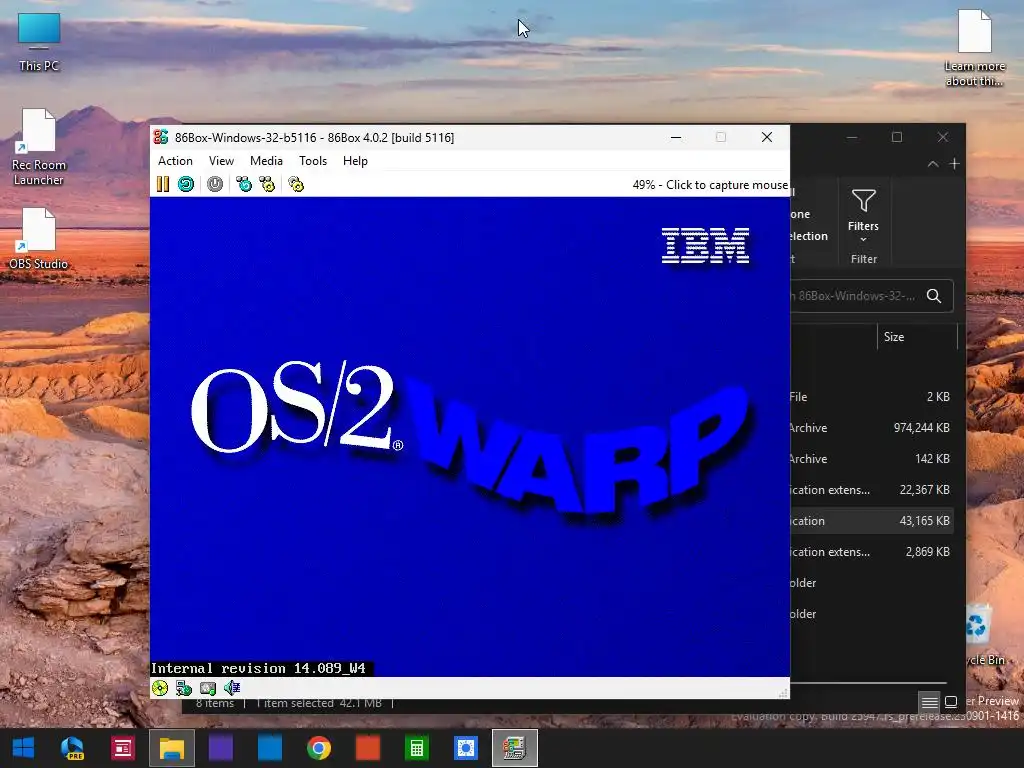
Task: Sort by the Size column header
Action: (917, 337)
